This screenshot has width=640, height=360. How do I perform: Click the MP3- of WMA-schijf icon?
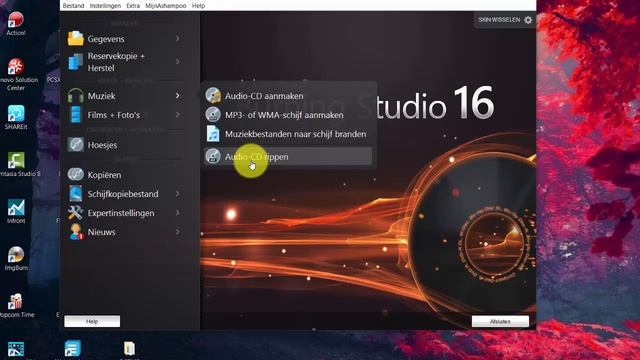point(213,115)
